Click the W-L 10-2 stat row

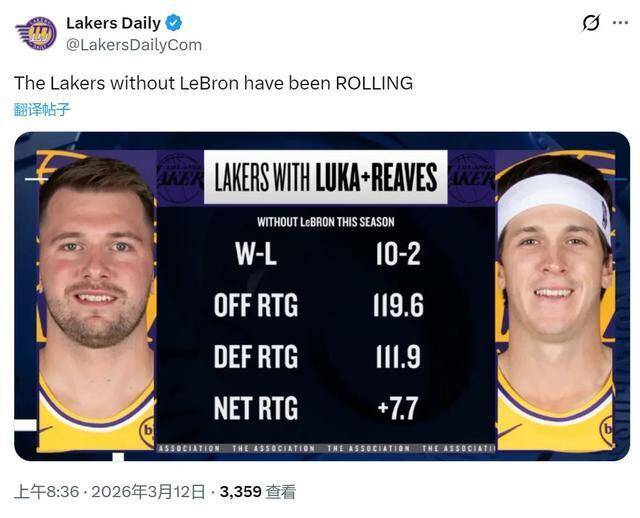[x=325, y=254]
